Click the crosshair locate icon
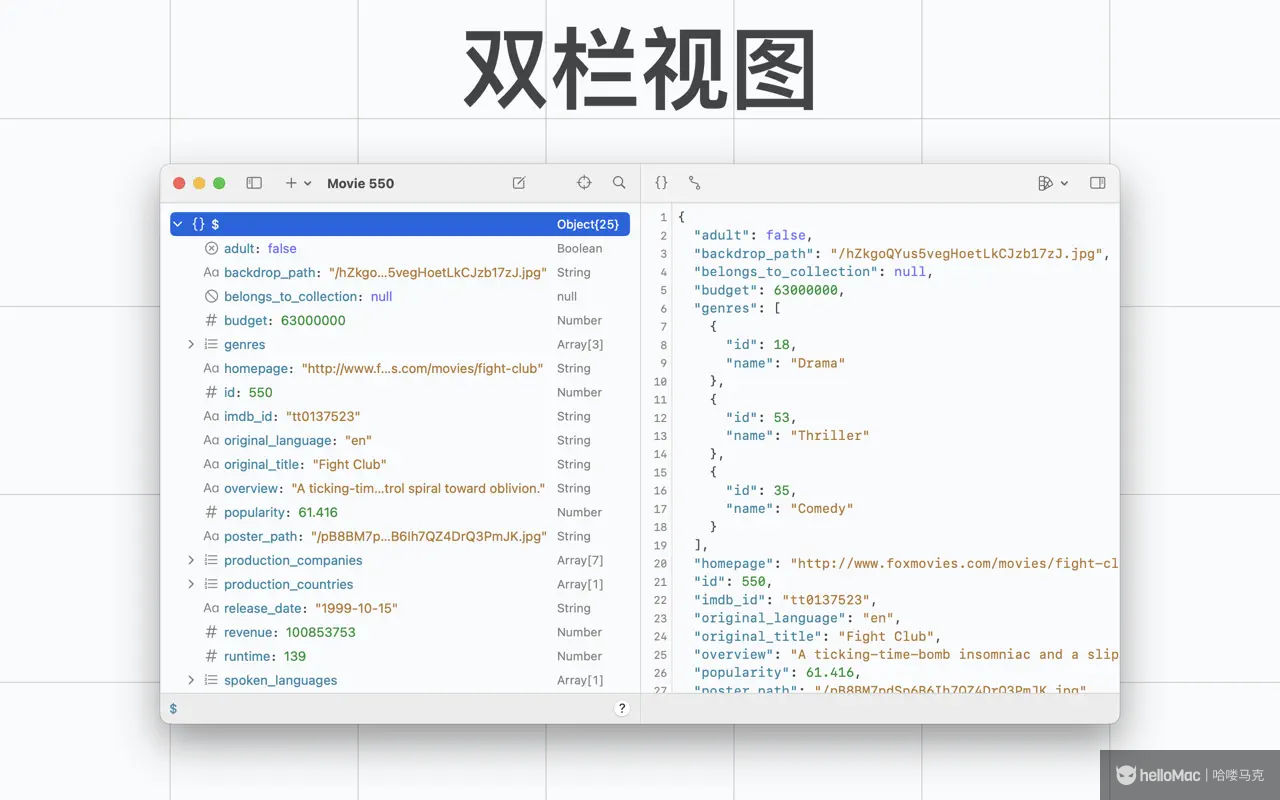The width and height of the screenshot is (1280, 800). point(584,183)
